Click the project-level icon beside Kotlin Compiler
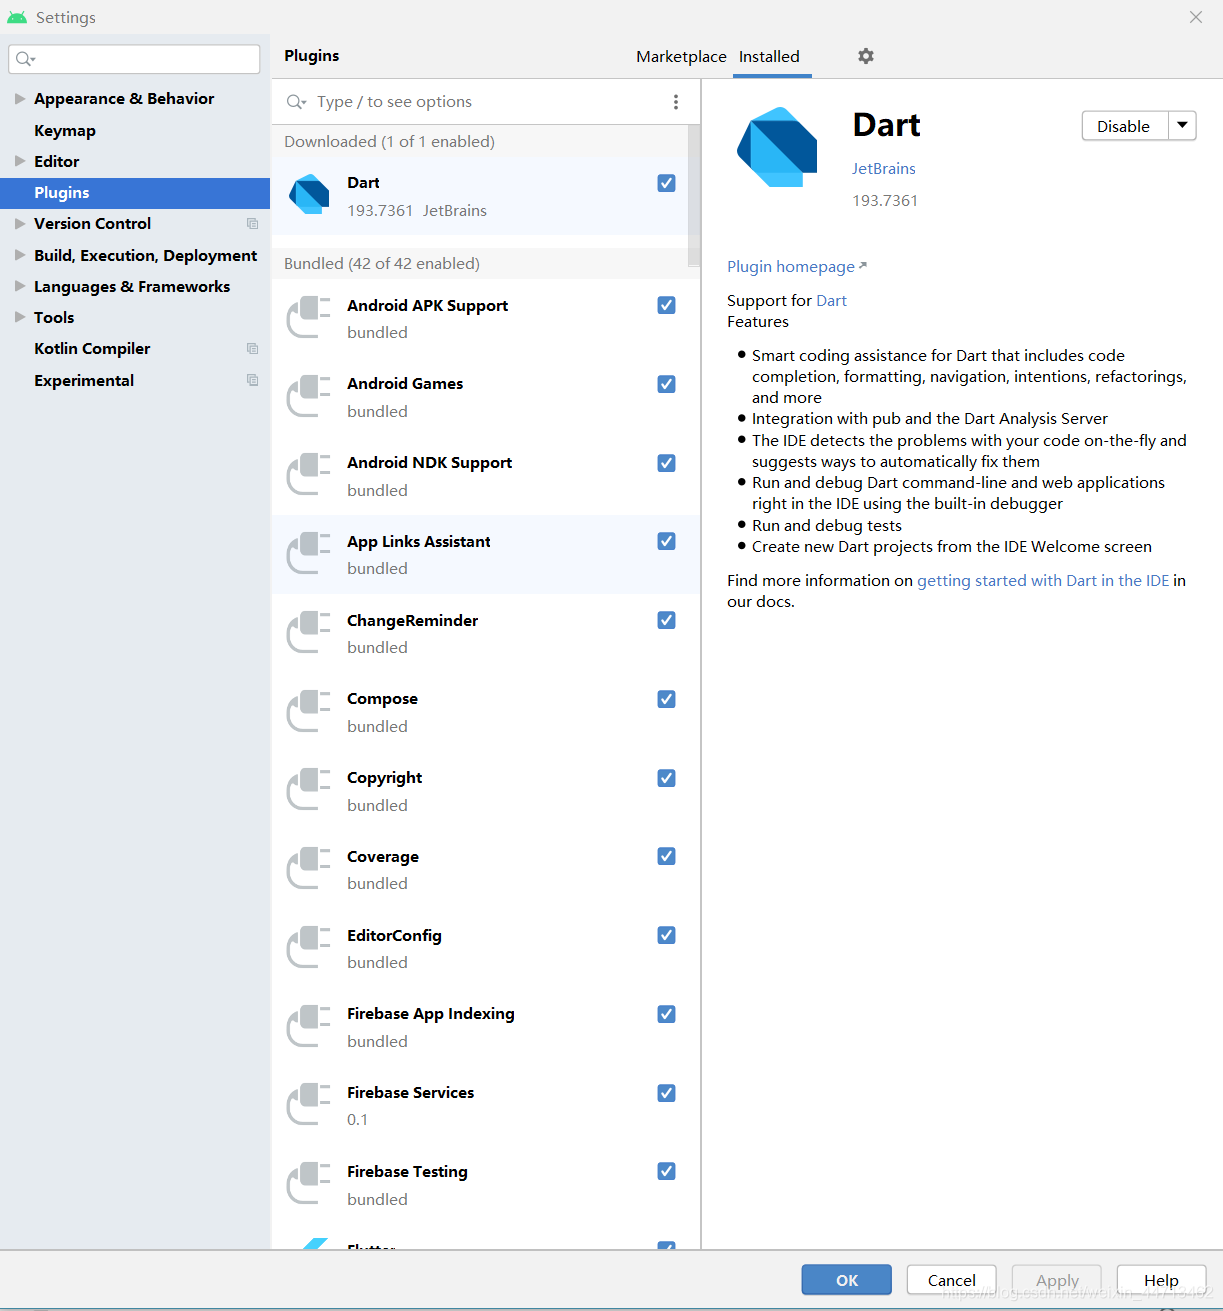This screenshot has height=1311, width=1223. [252, 349]
